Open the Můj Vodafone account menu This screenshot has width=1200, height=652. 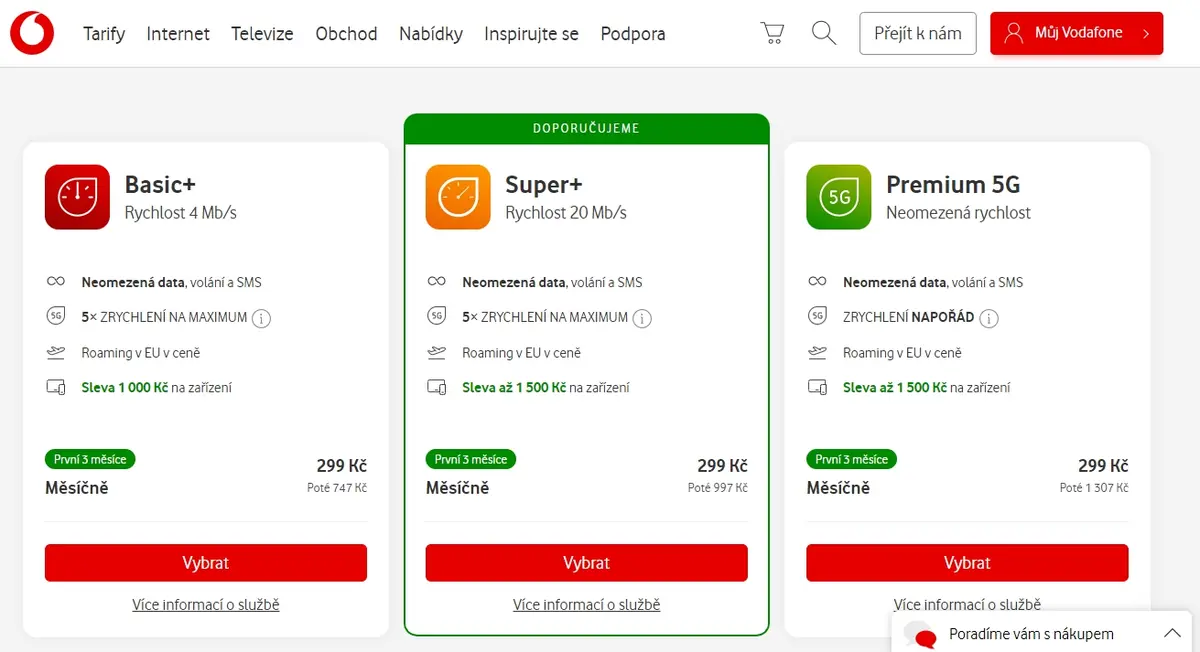[1077, 33]
